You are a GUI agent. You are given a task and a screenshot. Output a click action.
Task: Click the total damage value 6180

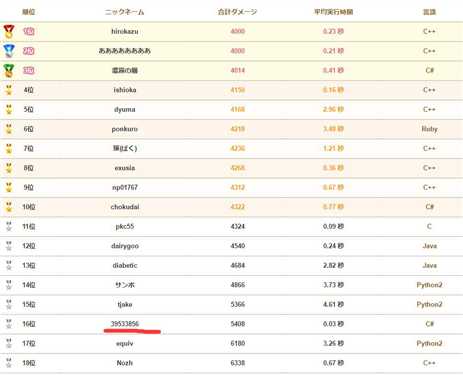(x=238, y=343)
